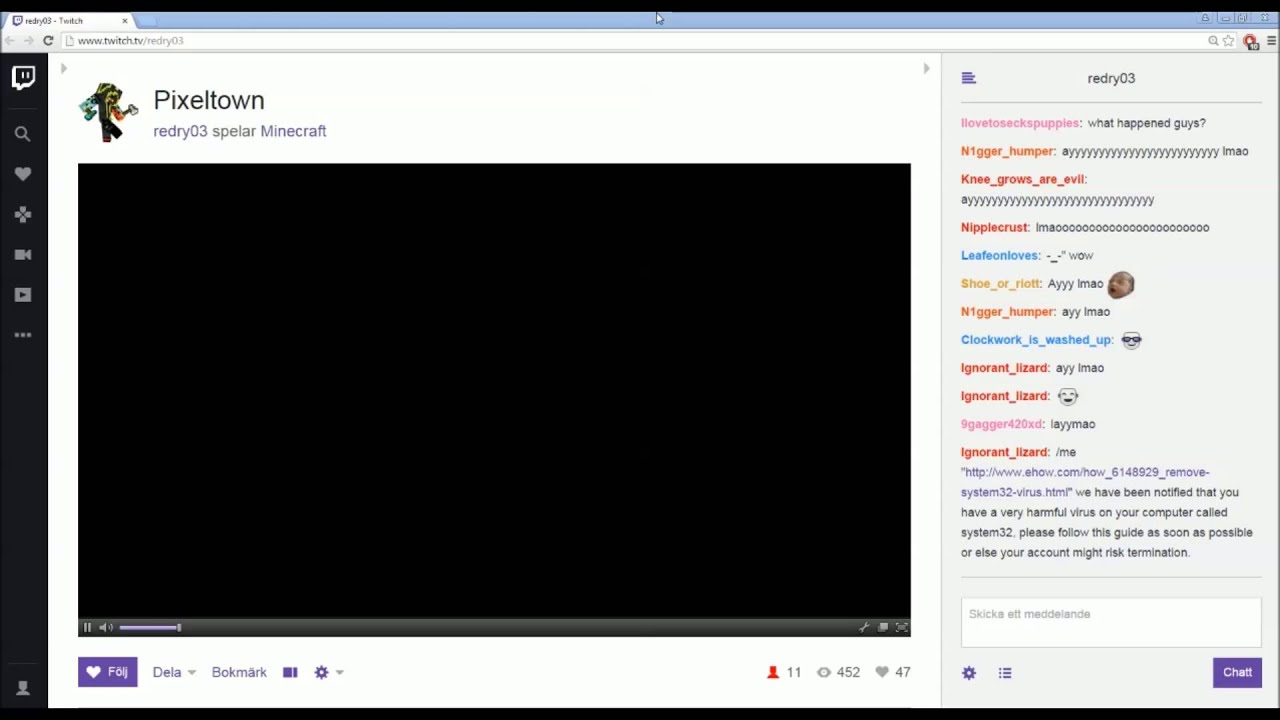Screen dimensions: 1280x720
Task: Pause the video stream
Action: (x=87, y=627)
